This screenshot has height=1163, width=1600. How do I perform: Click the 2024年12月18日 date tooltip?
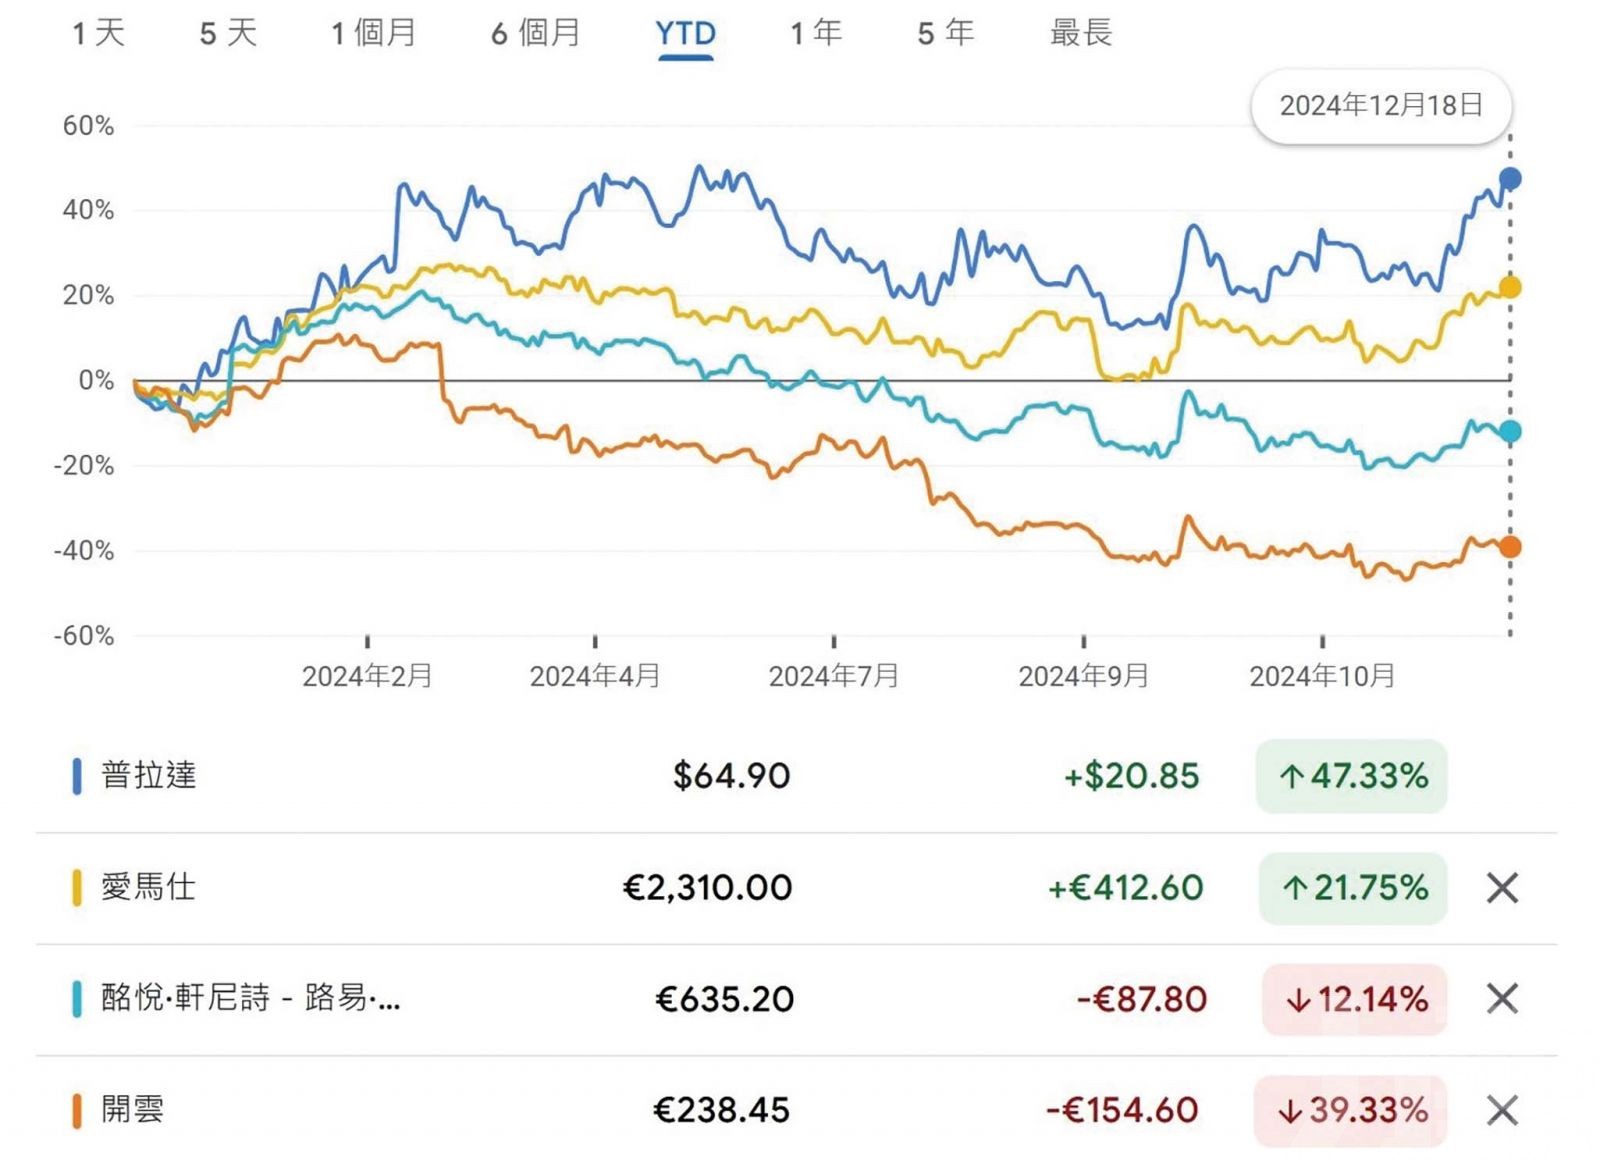1381,106
